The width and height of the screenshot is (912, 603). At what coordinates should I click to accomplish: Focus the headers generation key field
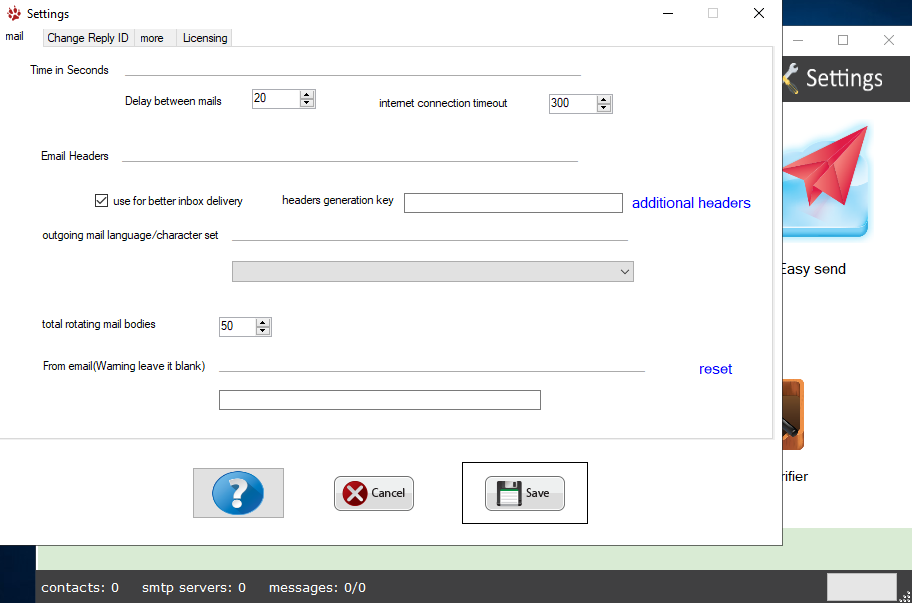coord(513,203)
